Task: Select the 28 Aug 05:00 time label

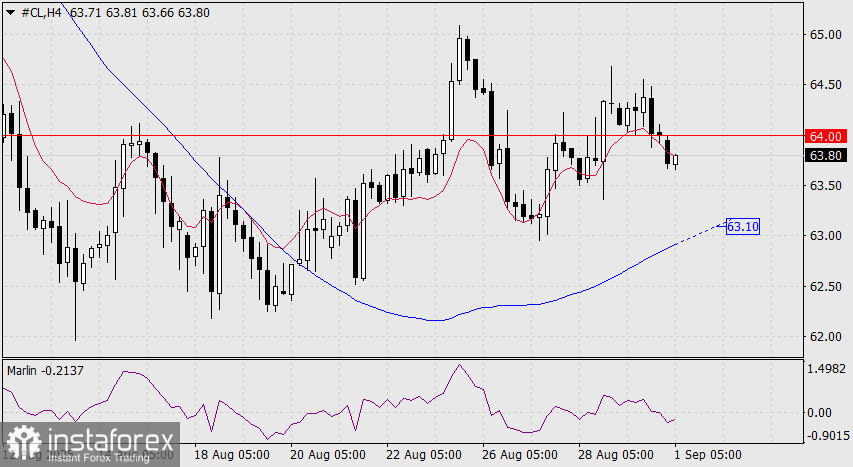Action: tap(616, 454)
